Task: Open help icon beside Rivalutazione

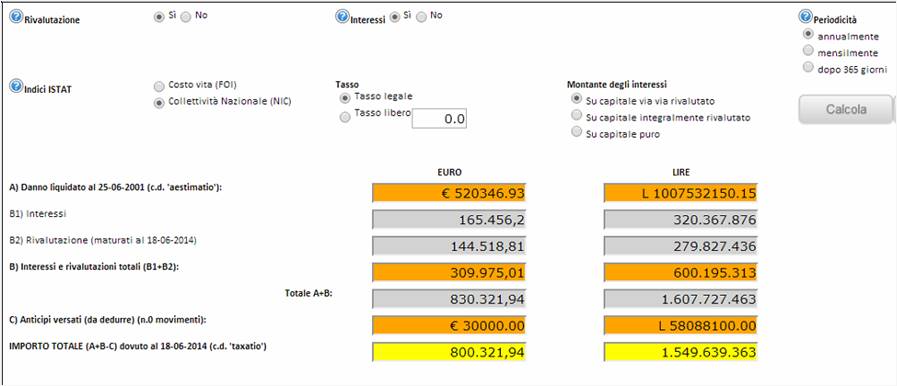Action: (16, 17)
